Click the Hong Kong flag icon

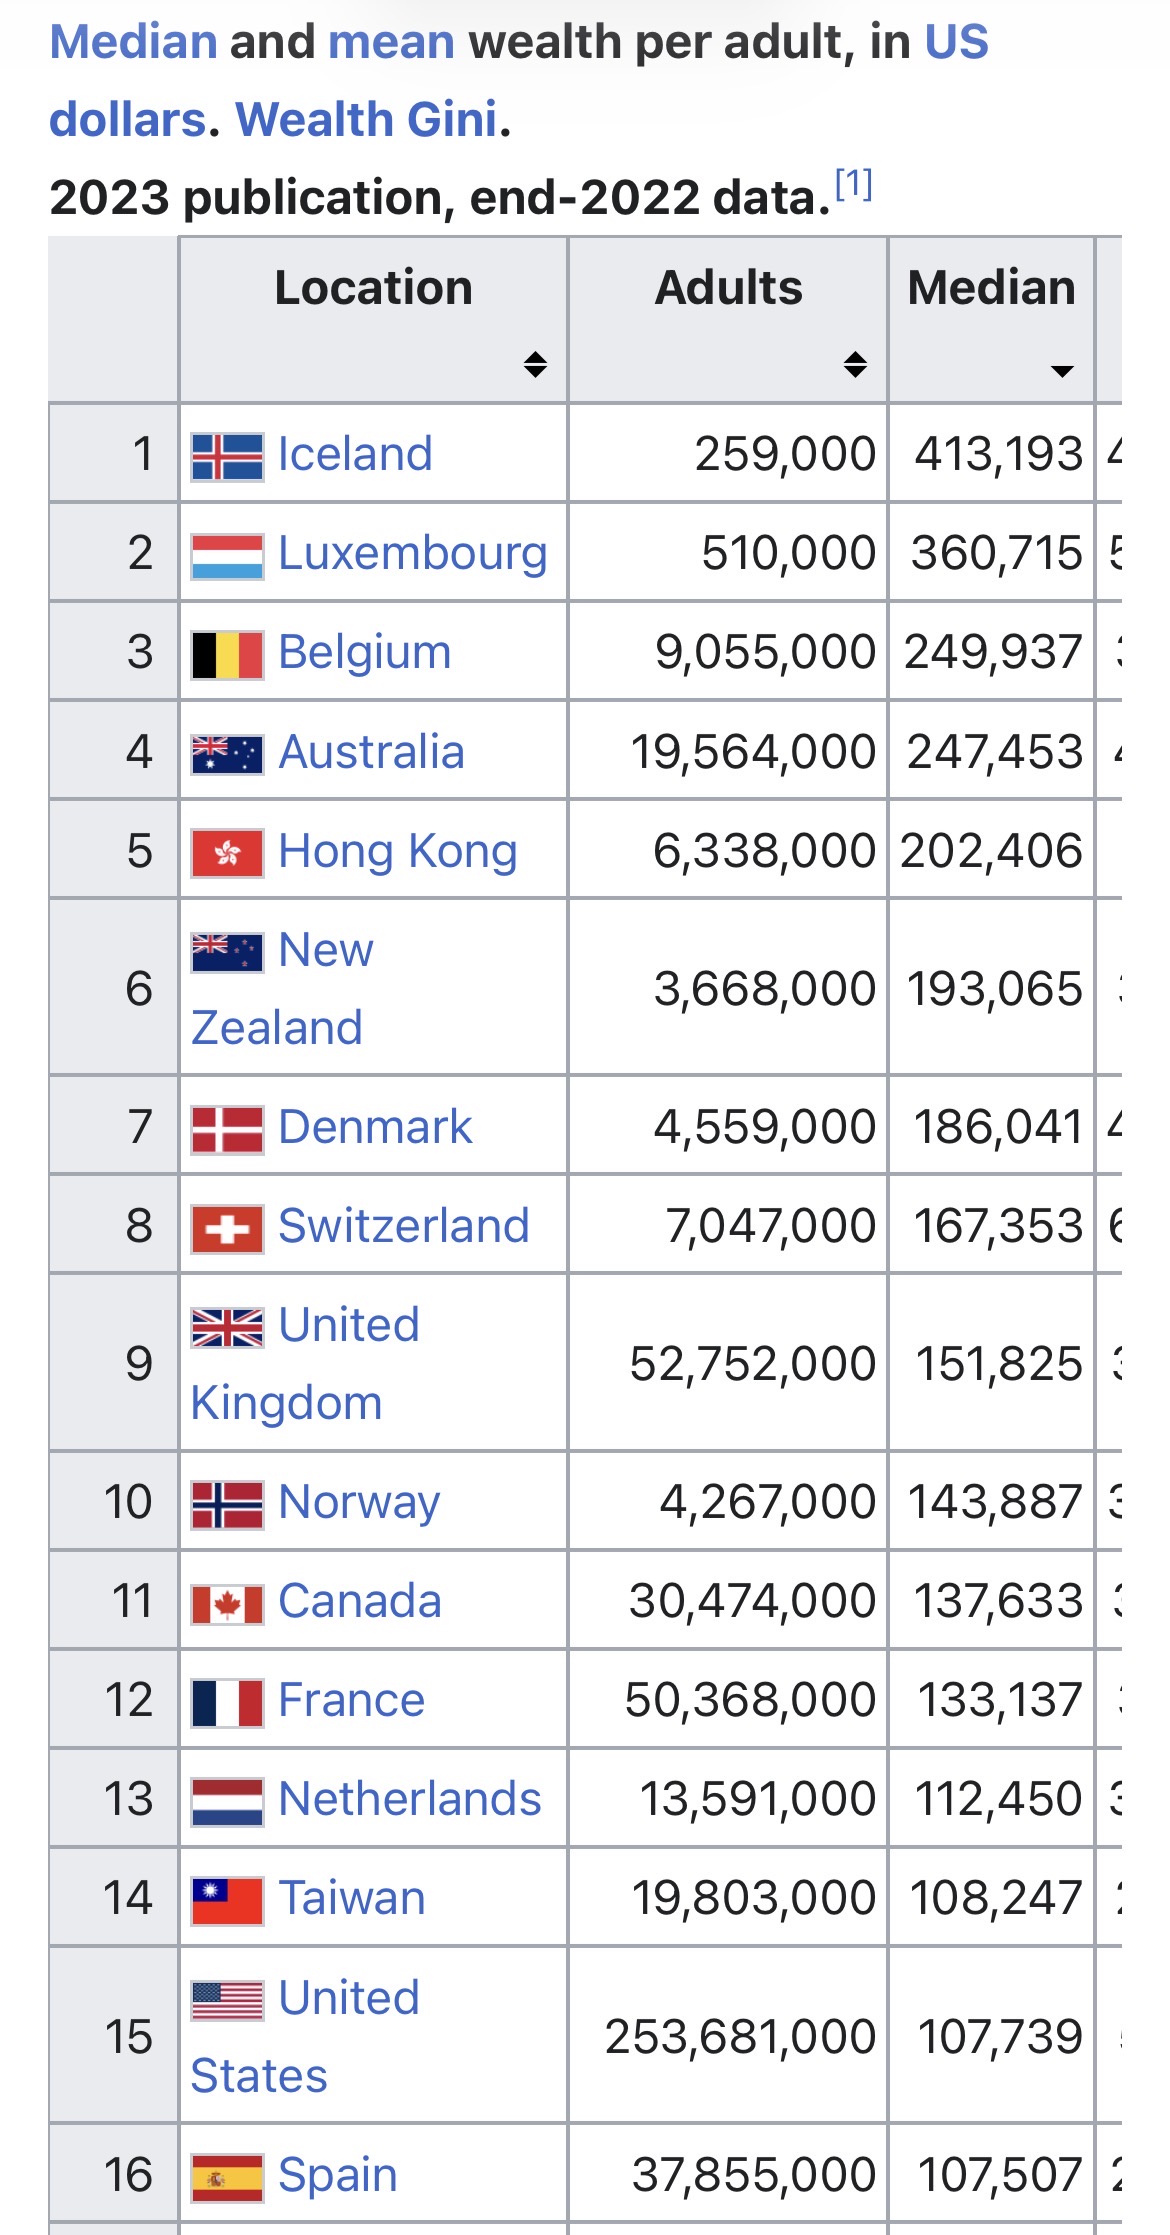click(x=228, y=853)
